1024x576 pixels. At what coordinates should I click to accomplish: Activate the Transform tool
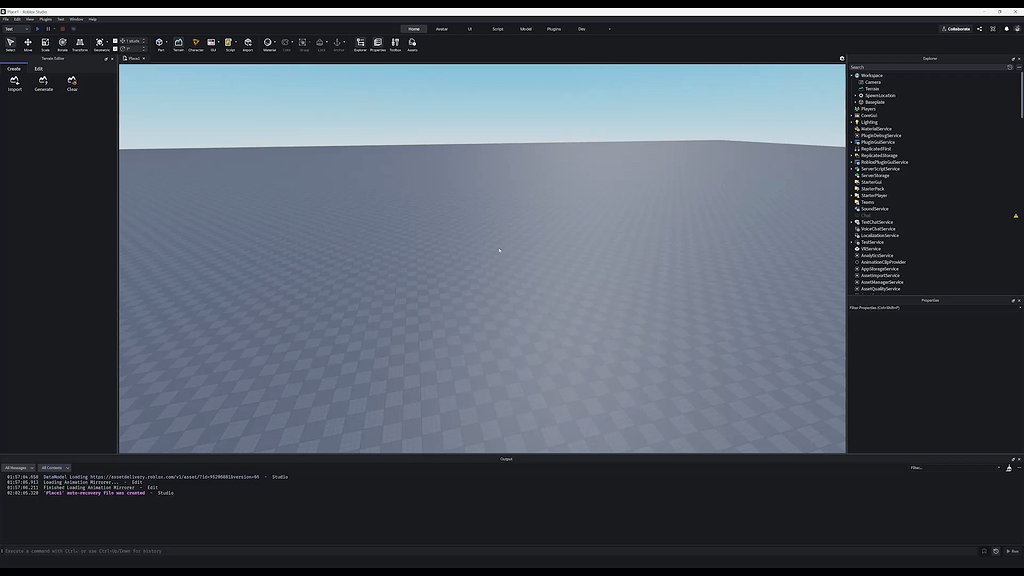pos(80,44)
